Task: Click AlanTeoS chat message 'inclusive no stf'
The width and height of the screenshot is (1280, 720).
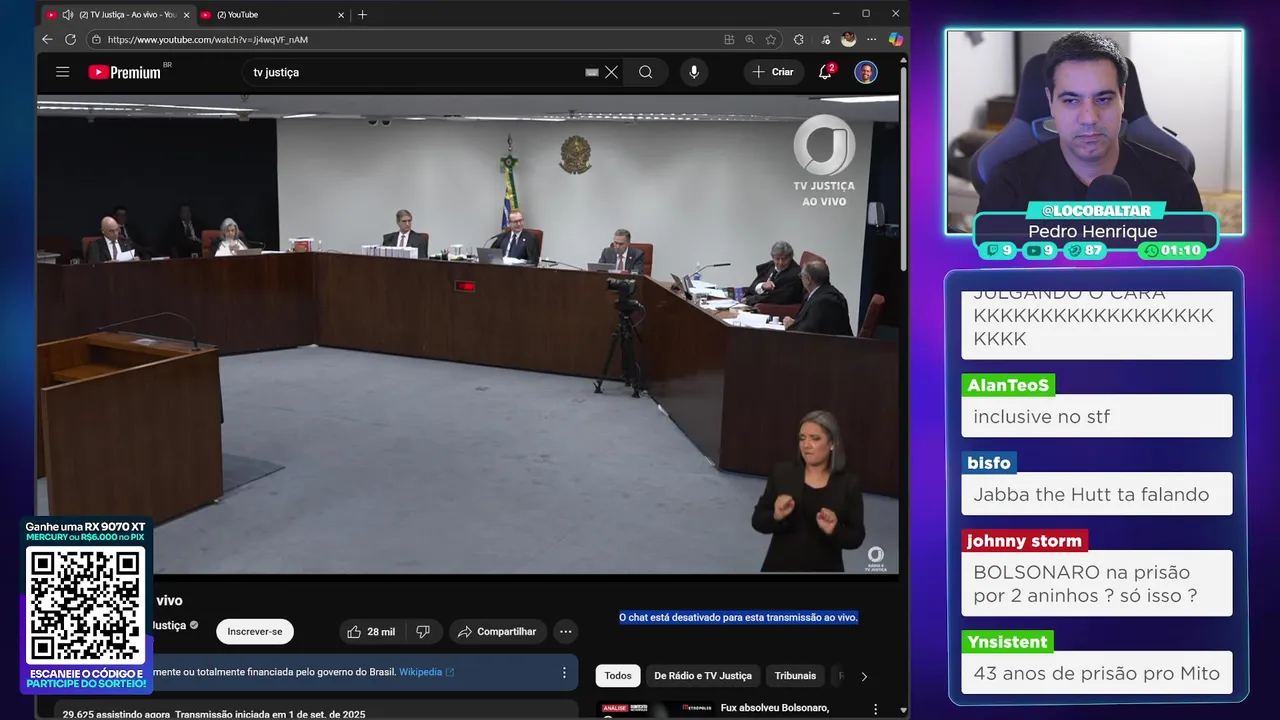Action: (1096, 416)
